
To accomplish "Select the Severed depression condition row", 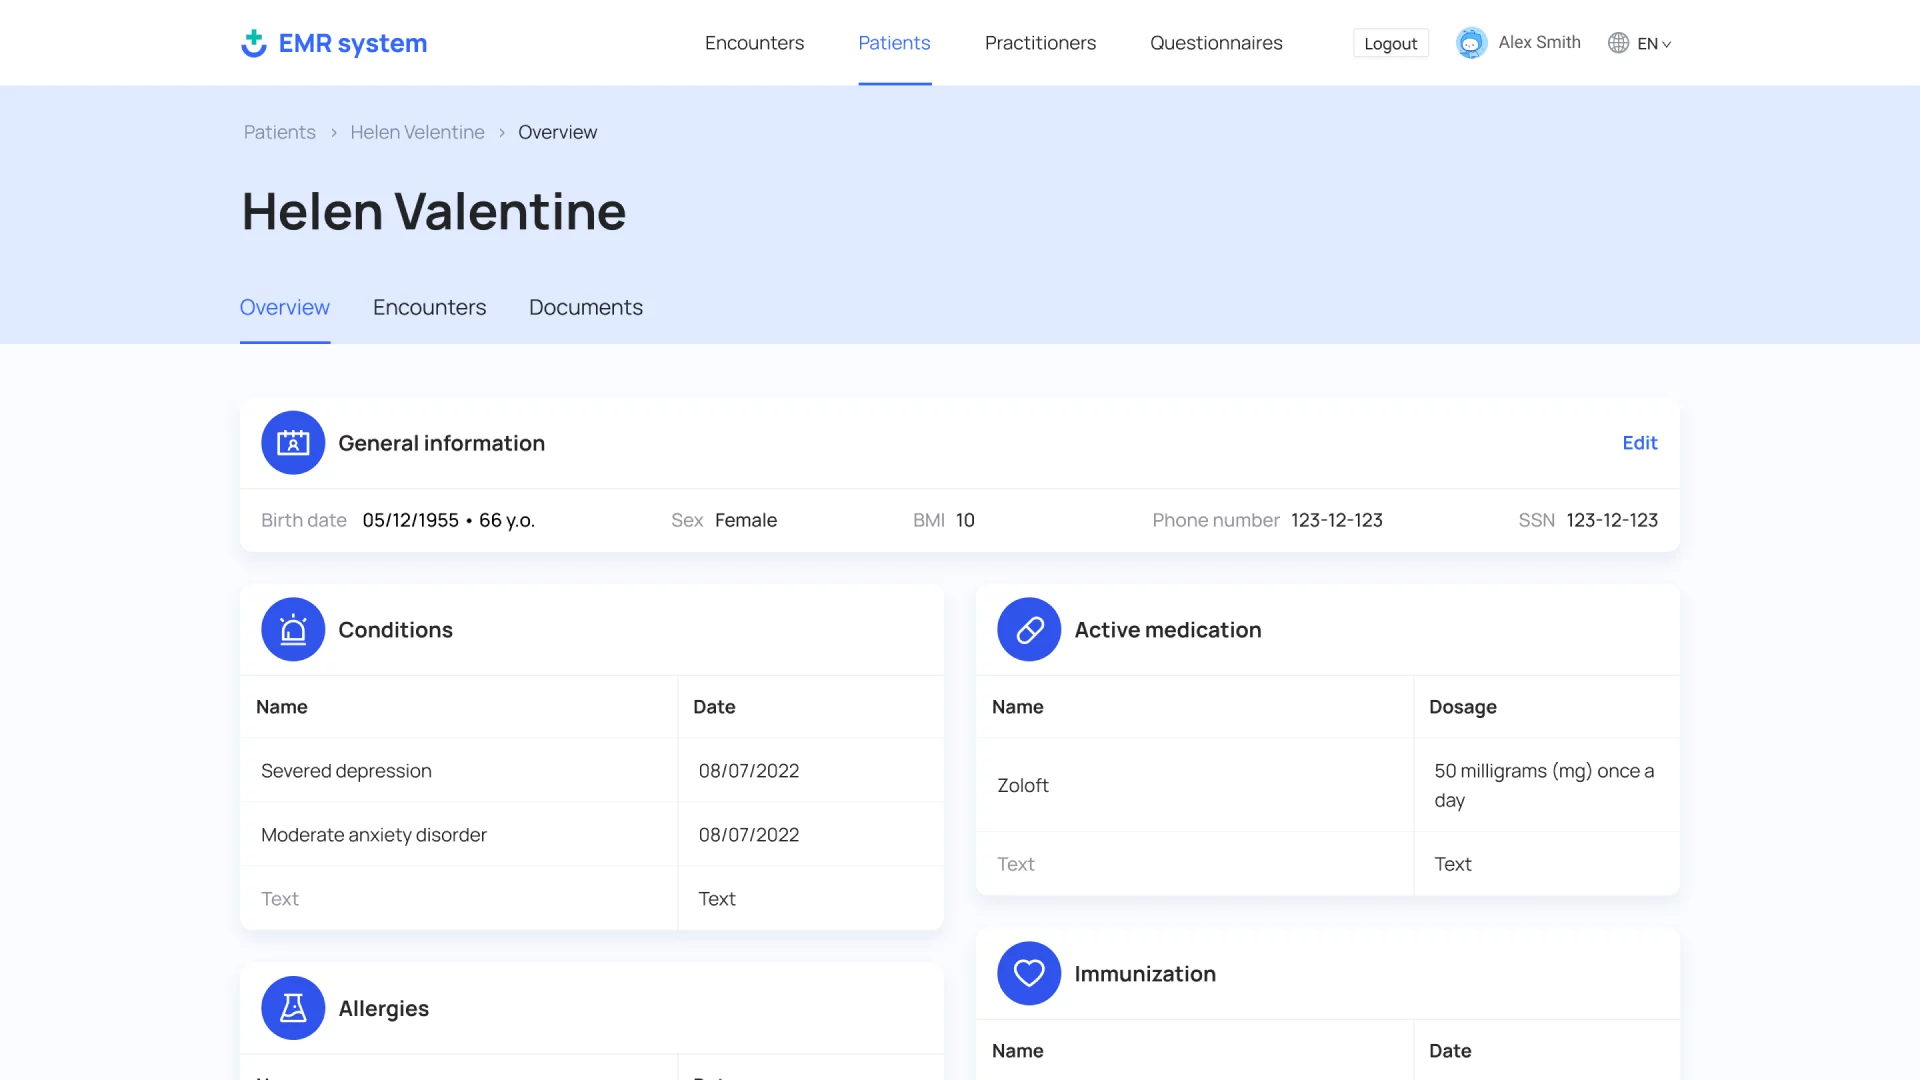I will [x=592, y=771].
